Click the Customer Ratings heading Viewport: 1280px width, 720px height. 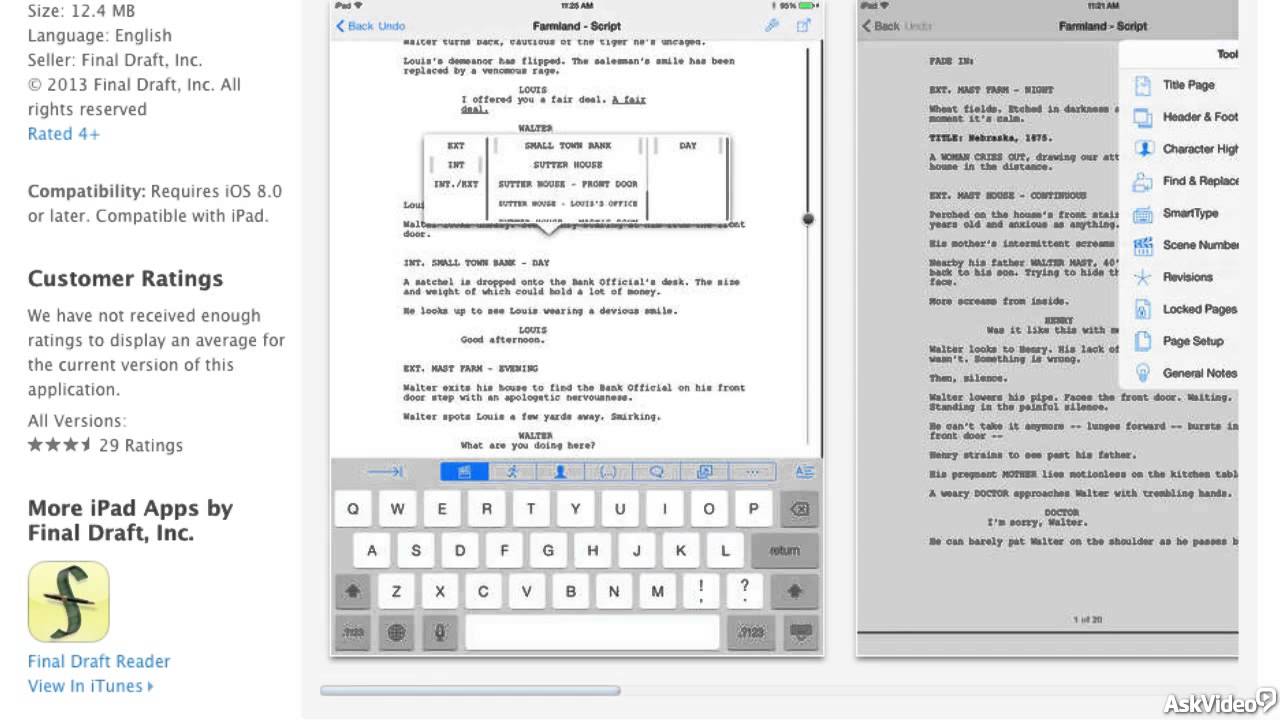pos(125,279)
